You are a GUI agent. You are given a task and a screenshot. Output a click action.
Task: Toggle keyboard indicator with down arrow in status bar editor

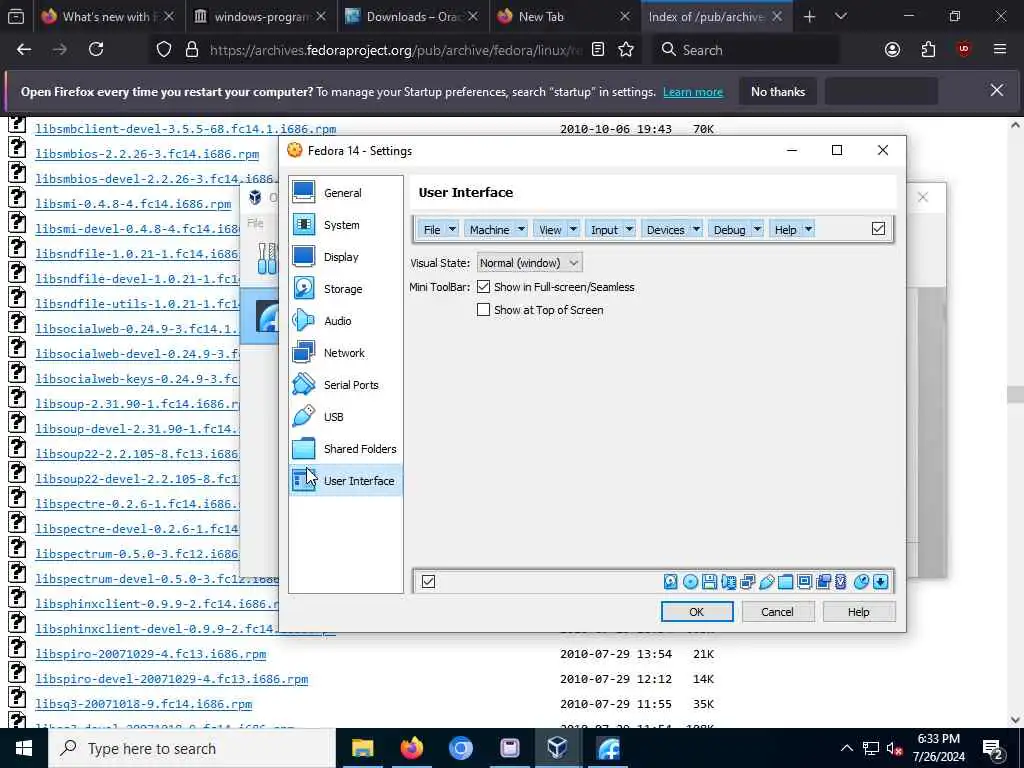coord(880,582)
